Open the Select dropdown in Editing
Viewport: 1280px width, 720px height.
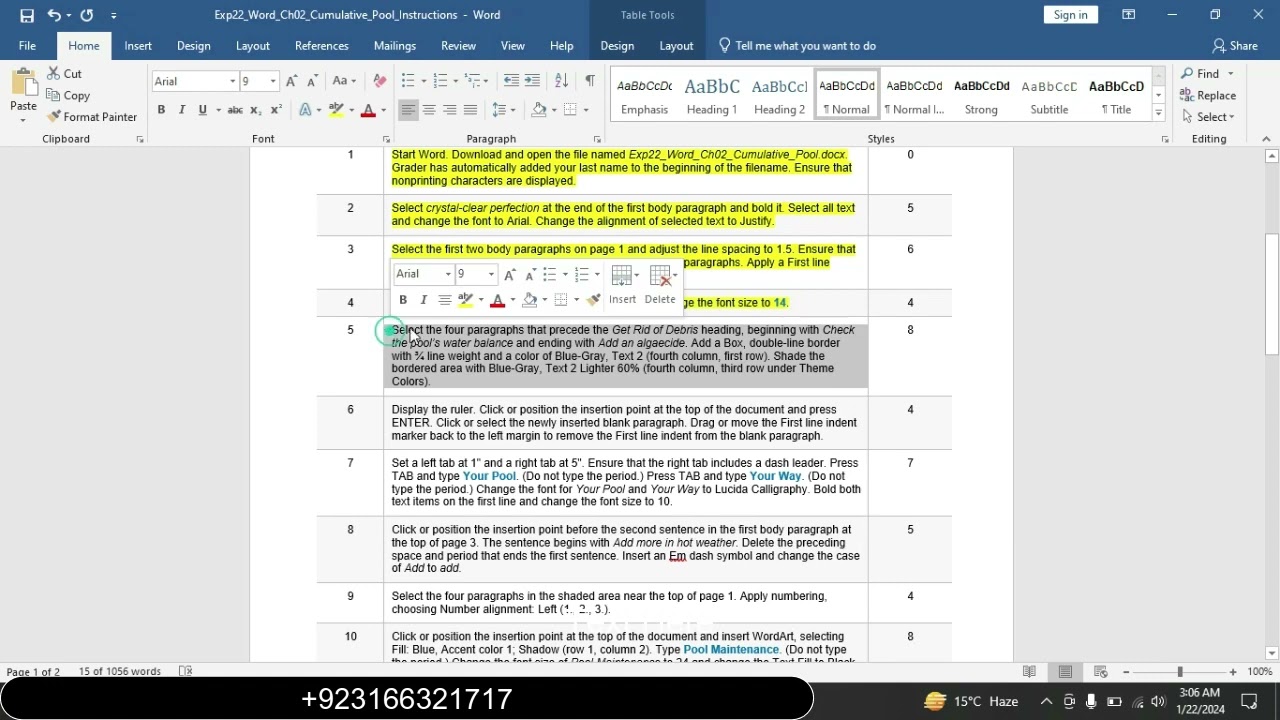tap(1216, 117)
